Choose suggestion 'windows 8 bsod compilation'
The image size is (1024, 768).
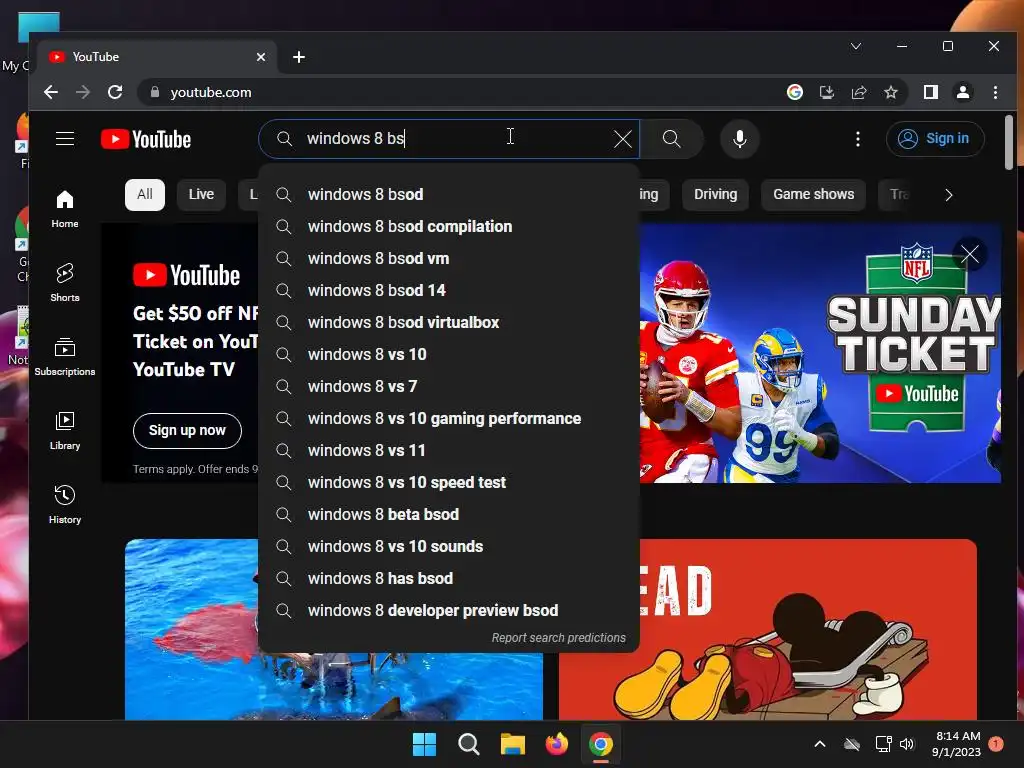click(449, 227)
